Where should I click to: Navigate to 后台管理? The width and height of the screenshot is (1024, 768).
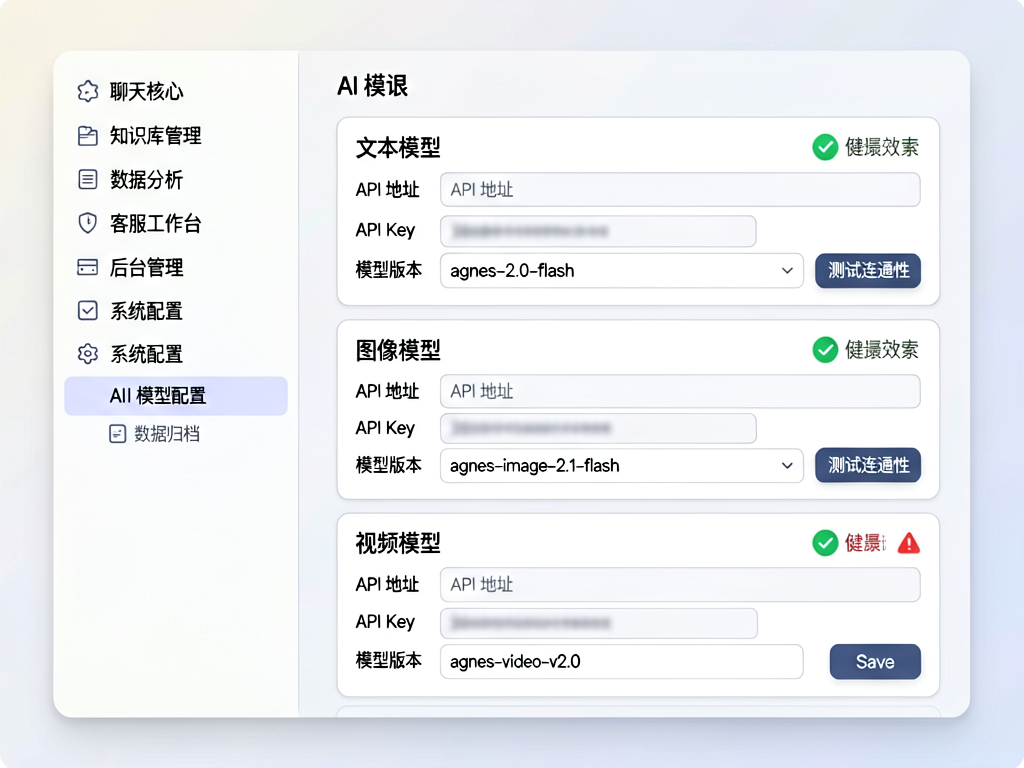click(146, 267)
